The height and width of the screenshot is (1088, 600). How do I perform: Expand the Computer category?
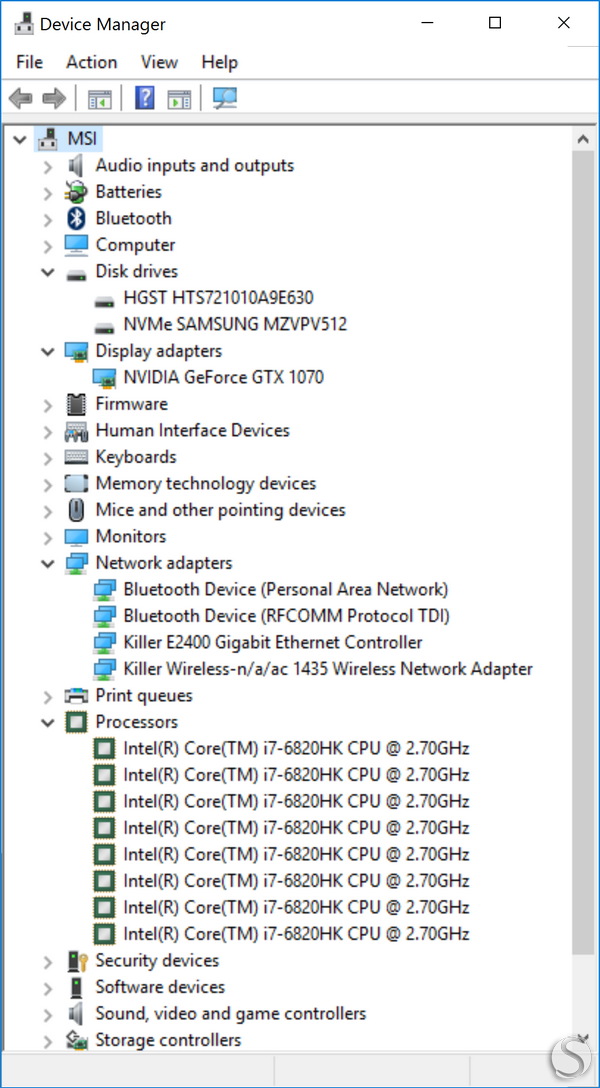pyautogui.click(x=47, y=246)
